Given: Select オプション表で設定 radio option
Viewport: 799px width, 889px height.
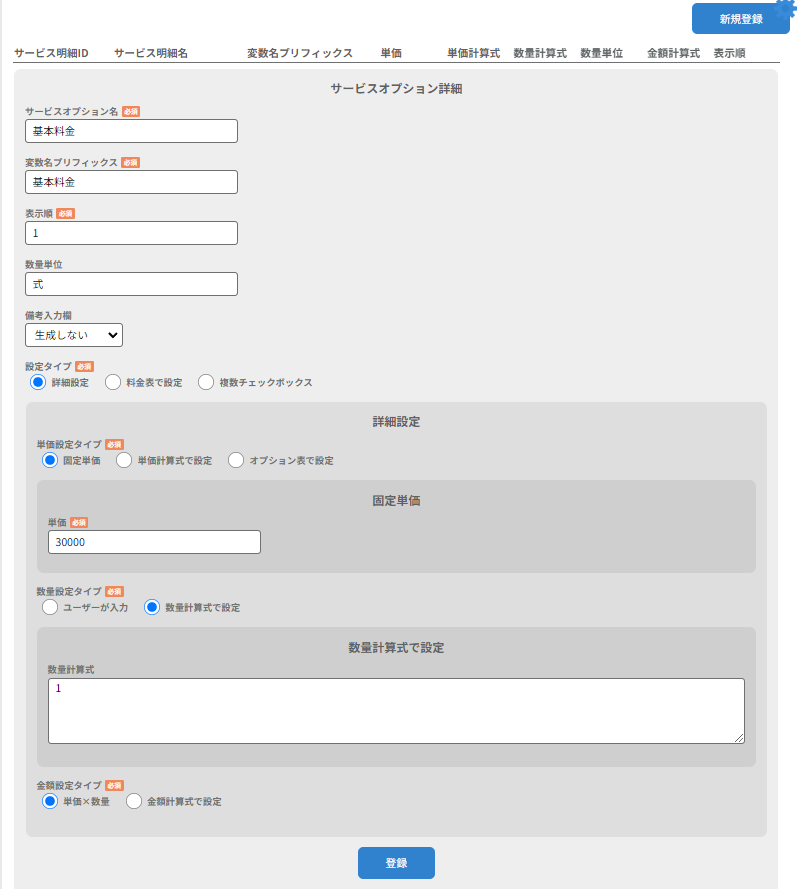Looking at the screenshot, I should coord(236,460).
